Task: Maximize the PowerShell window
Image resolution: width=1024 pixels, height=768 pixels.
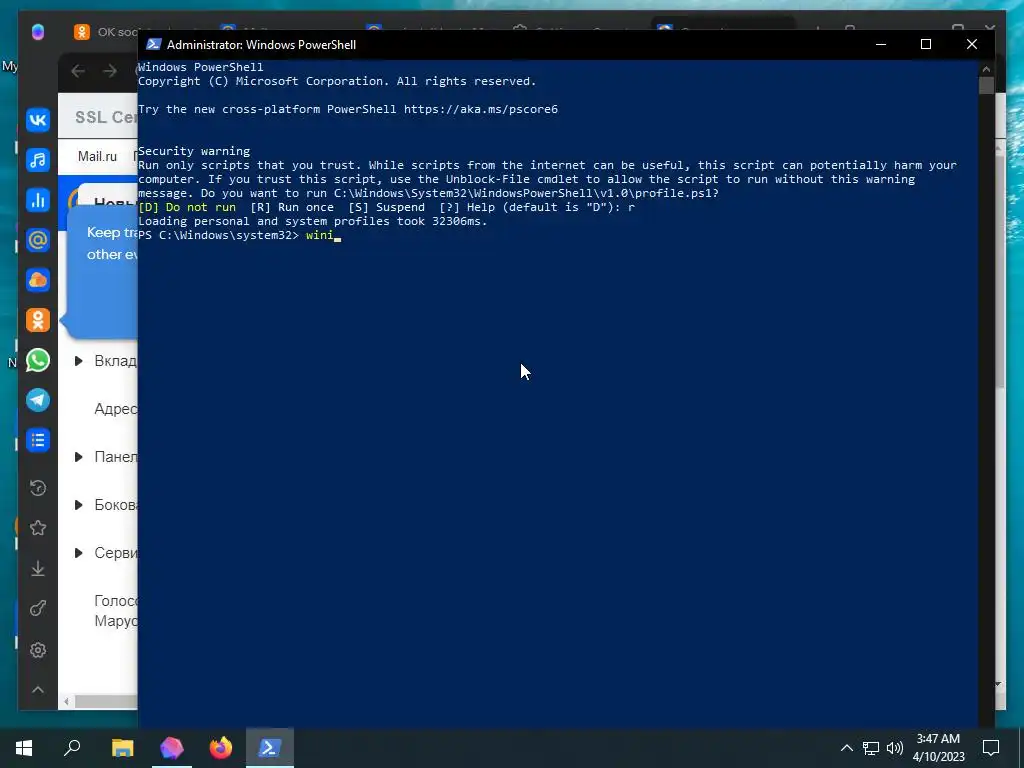Action: (926, 44)
